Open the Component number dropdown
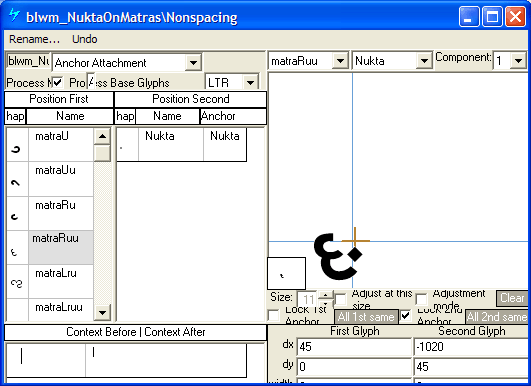This screenshot has height=386, width=531. tap(518, 61)
